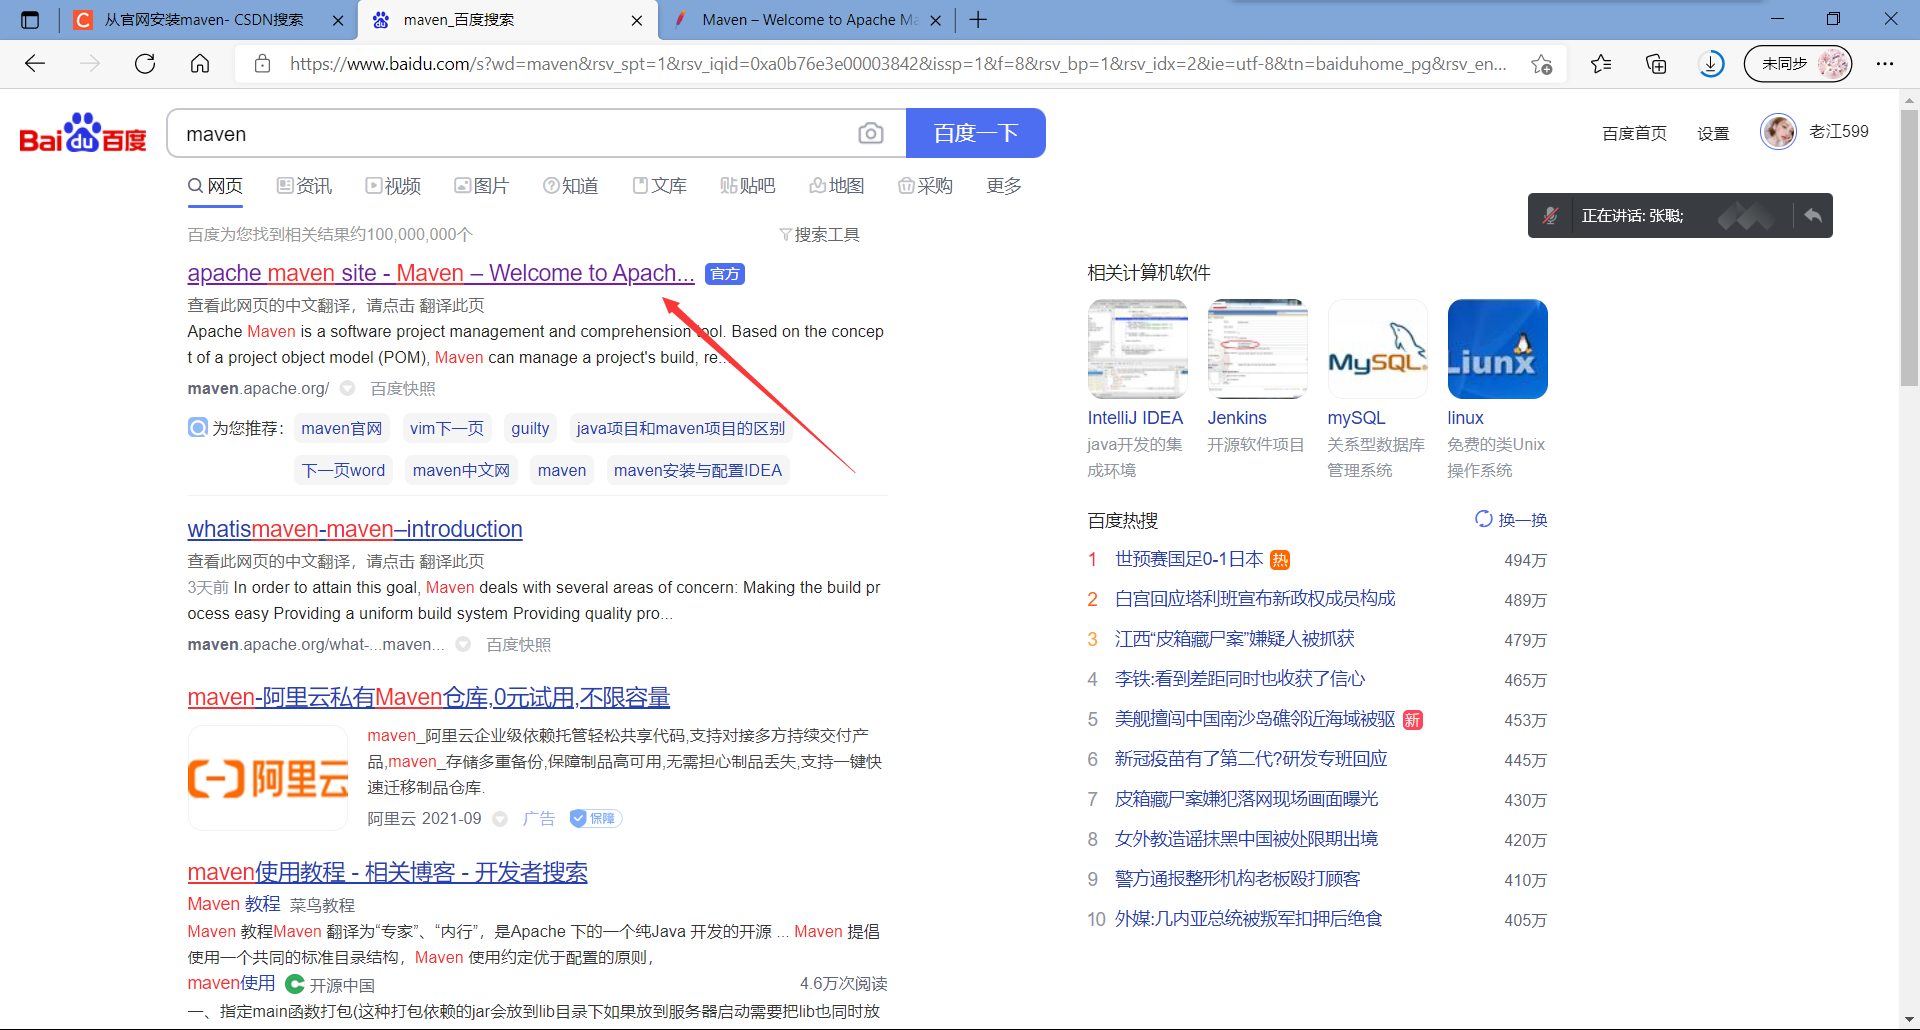Search by image using the camera icon
The image size is (1920, 1030).
click(x=871, y=134)
